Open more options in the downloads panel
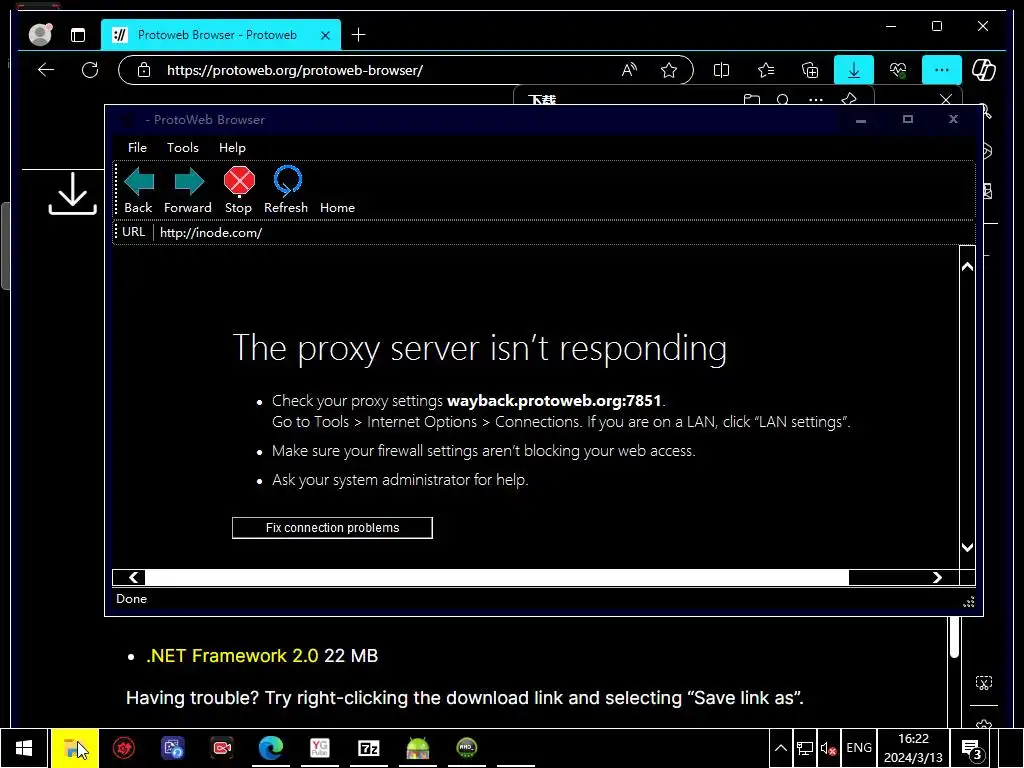The height and width of the screenshot is (768, 1024). point(816,99)
